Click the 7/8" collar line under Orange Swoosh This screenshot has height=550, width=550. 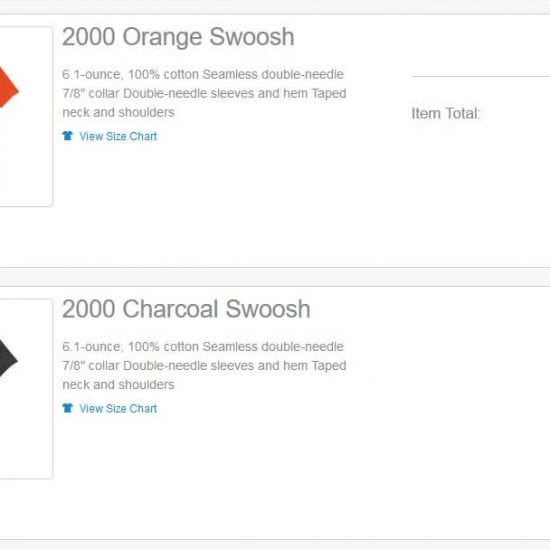[x=204, y=93]
